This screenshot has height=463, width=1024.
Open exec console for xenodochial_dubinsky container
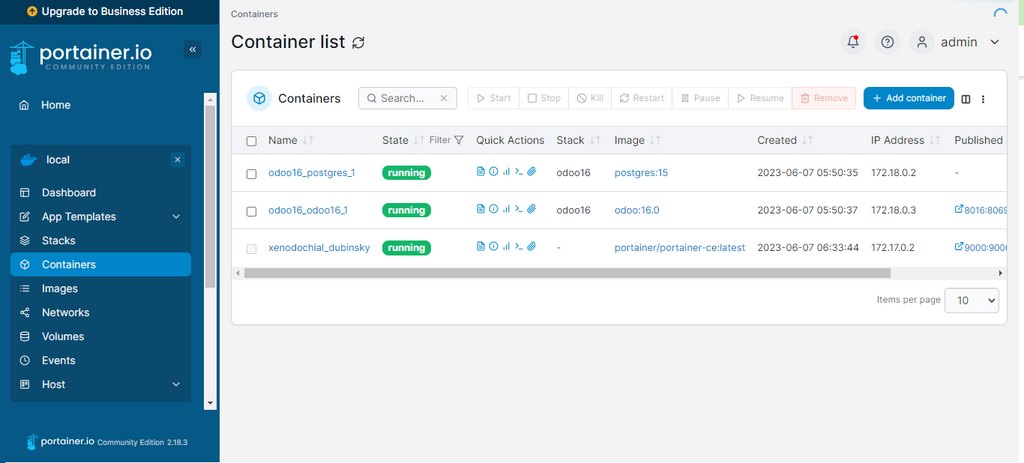(519, 247)
